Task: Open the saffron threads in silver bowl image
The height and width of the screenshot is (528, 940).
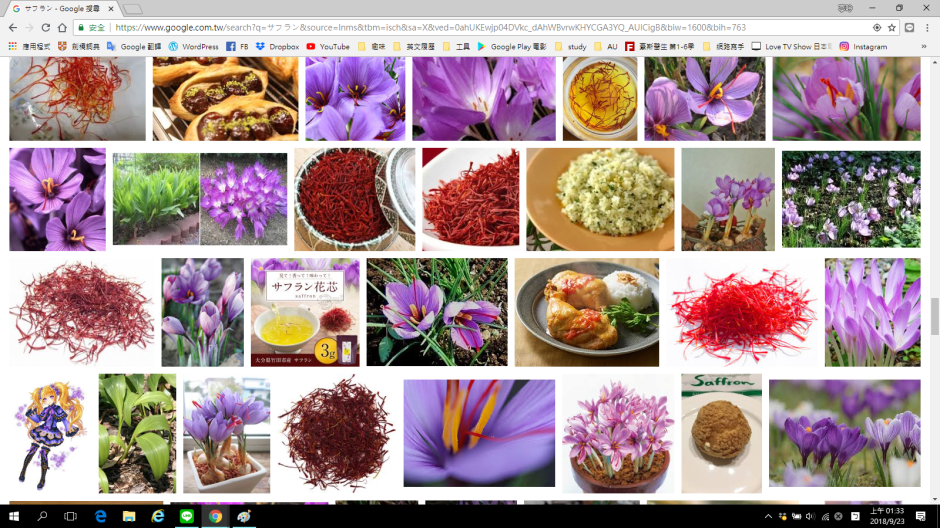Action: (x=354, y=200)
